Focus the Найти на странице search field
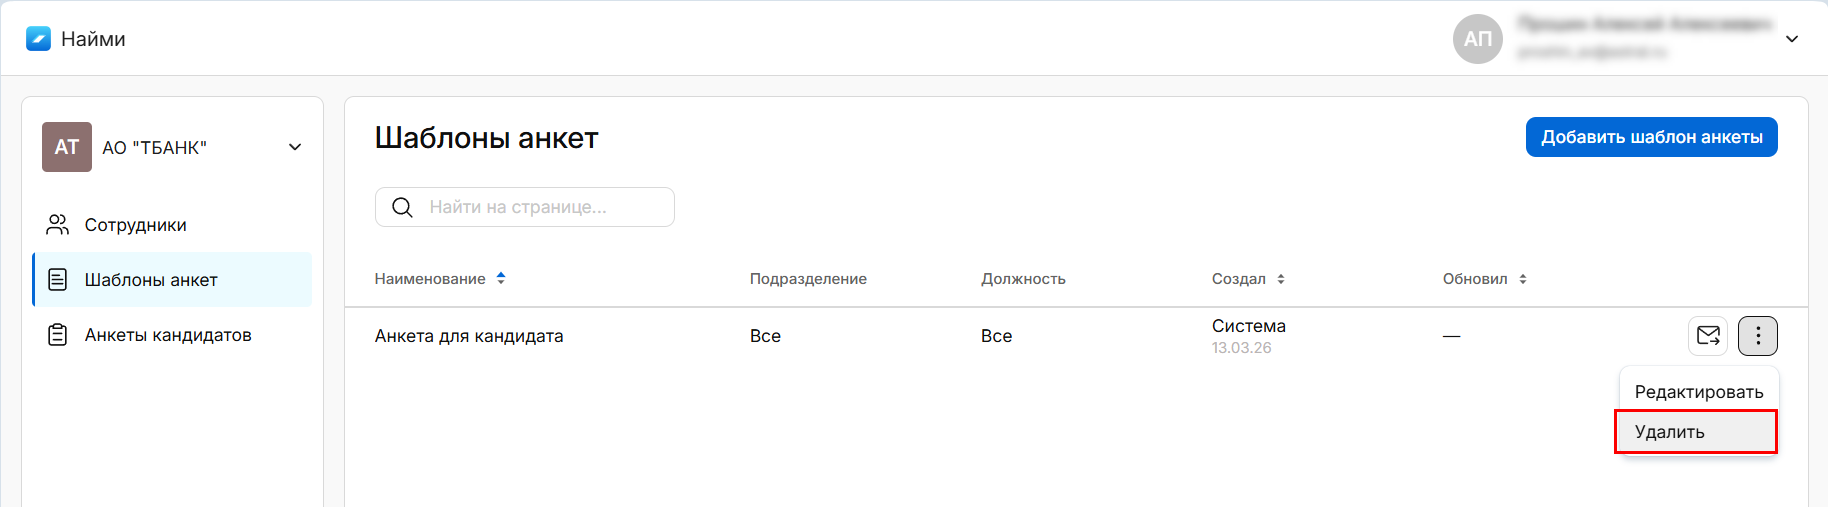This screenshot has height=507, width=1828. 540,207
